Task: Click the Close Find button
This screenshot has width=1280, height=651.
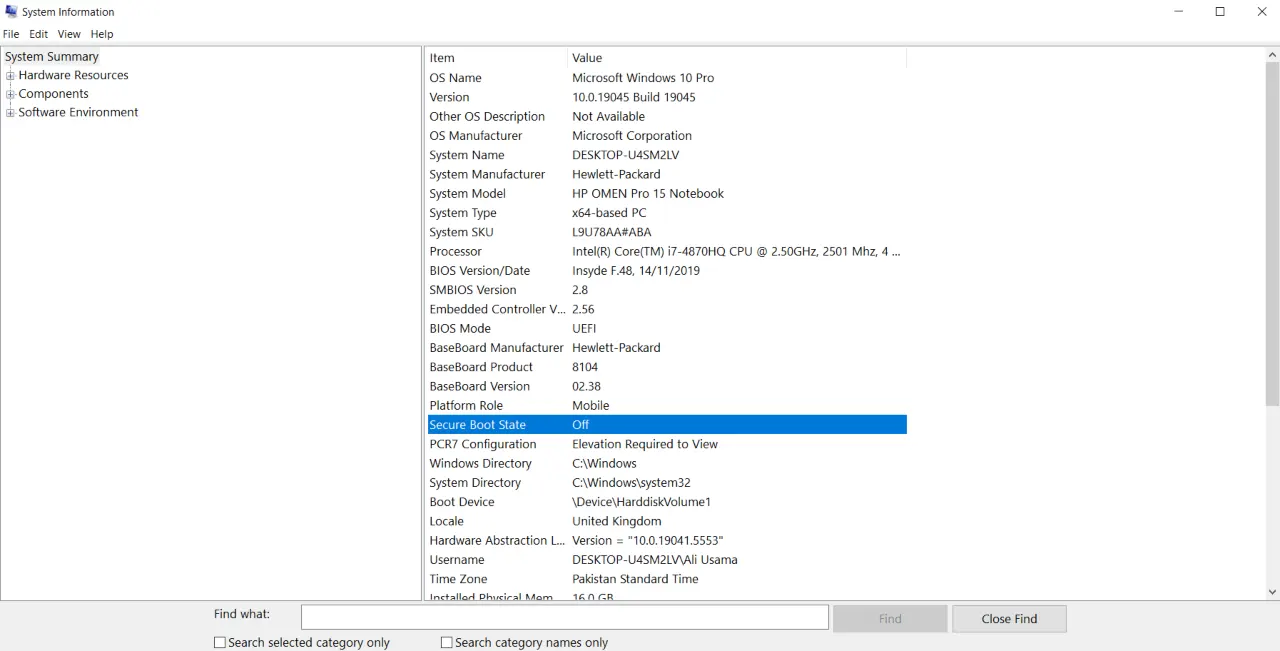Action: (1009, 619)
